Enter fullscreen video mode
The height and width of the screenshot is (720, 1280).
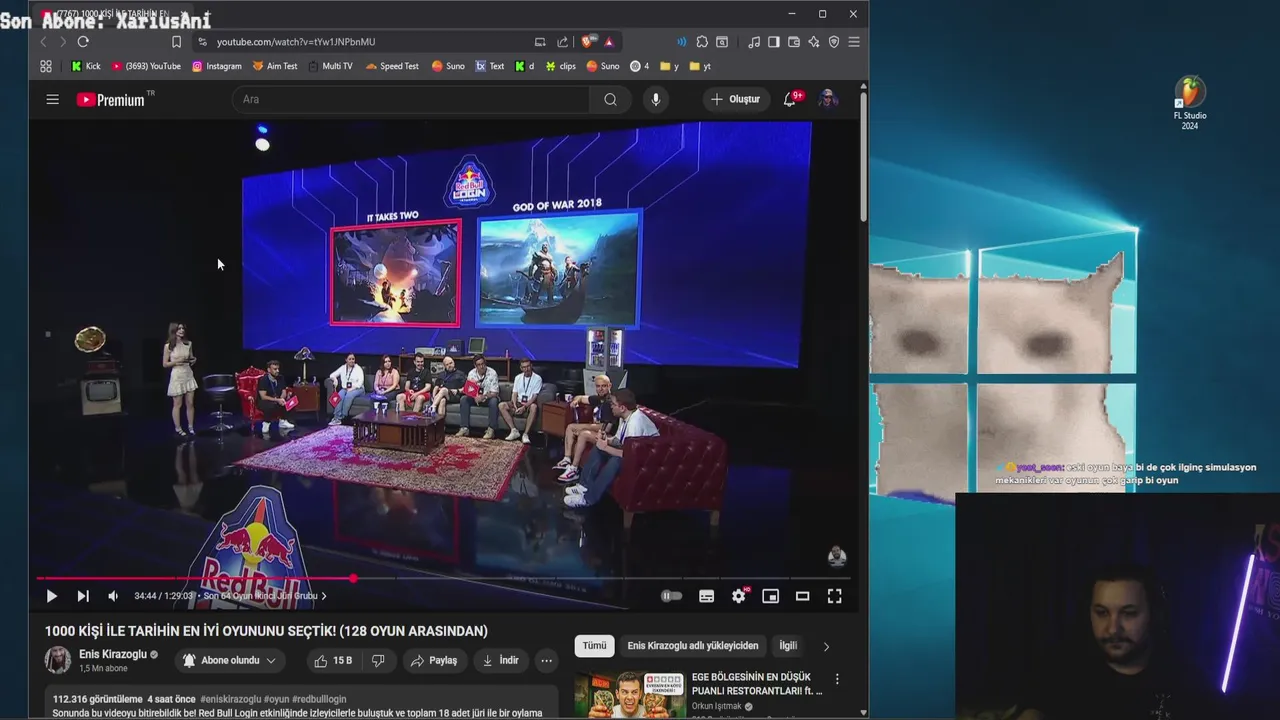pyautogui.click(x=834, y=596)
